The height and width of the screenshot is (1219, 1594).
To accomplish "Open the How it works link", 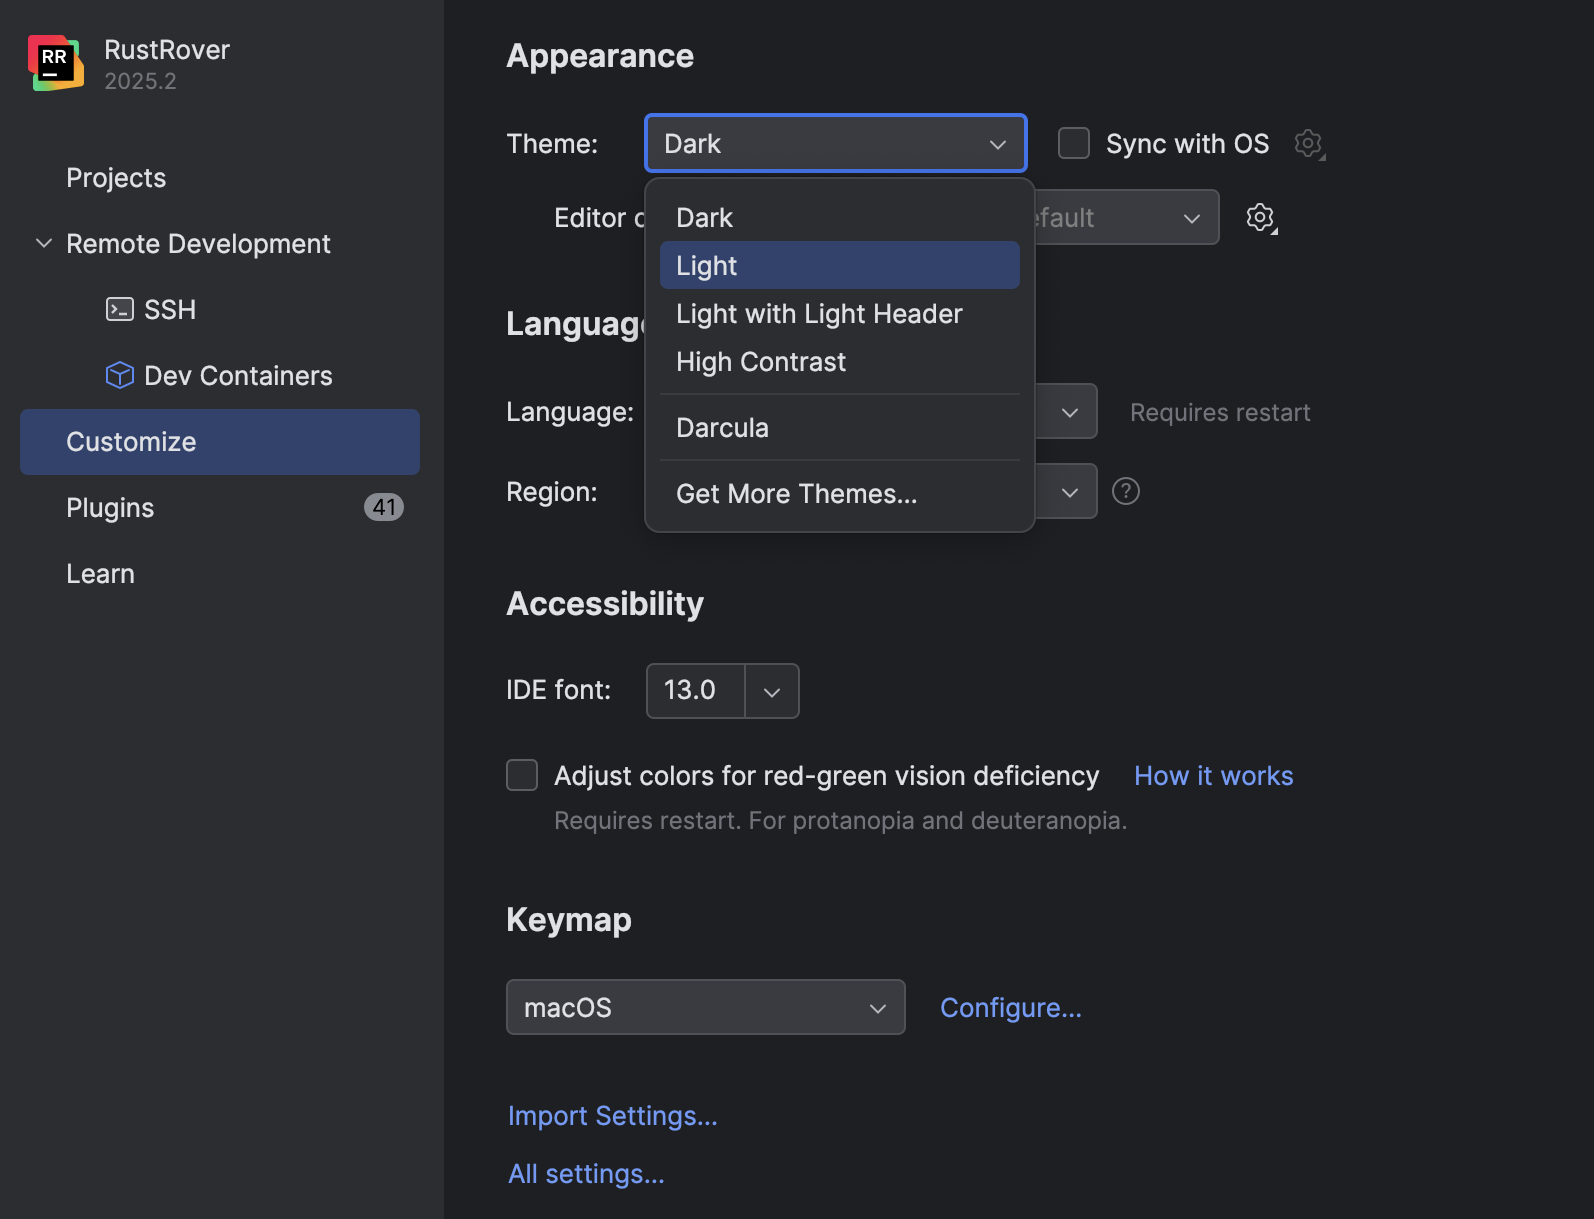I will pyautogui.click(x=1213, y=776).
